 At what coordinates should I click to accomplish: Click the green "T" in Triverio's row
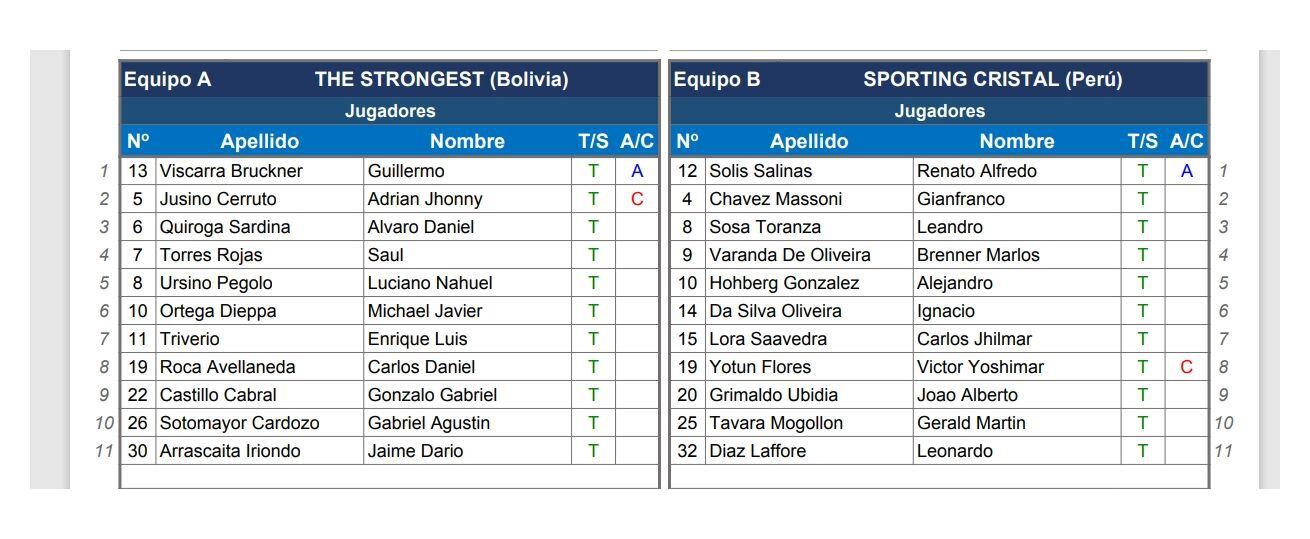click(593, 339)
